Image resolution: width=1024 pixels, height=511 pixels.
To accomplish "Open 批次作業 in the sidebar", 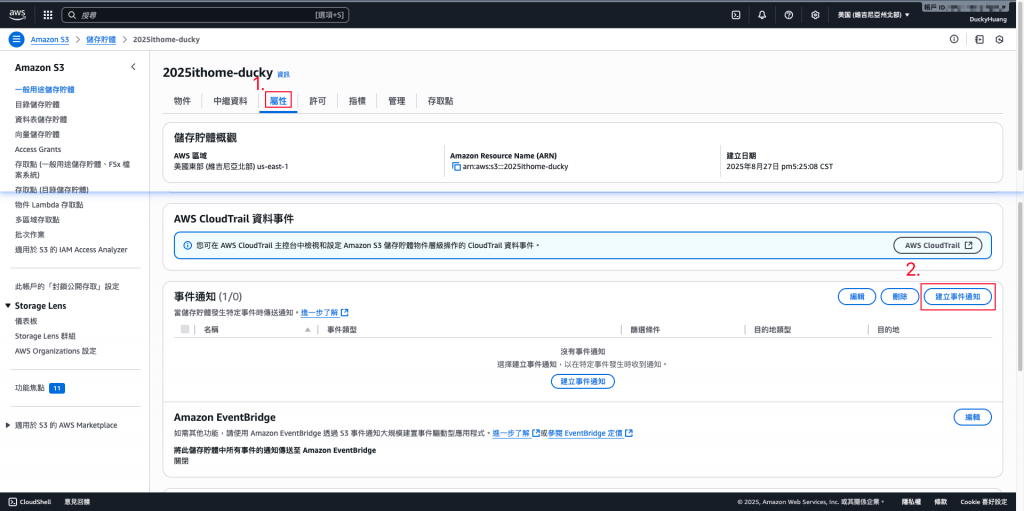I will coord(29,234).
